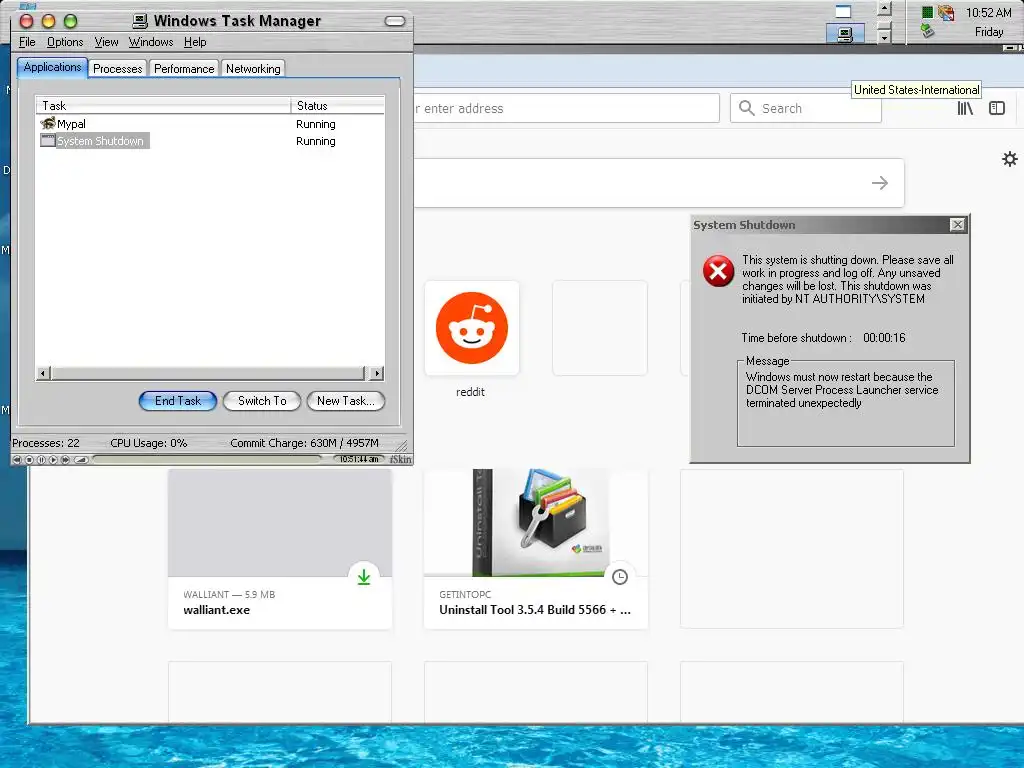Click the browser Search input field

pyautogui.click(x=806, y=108)
